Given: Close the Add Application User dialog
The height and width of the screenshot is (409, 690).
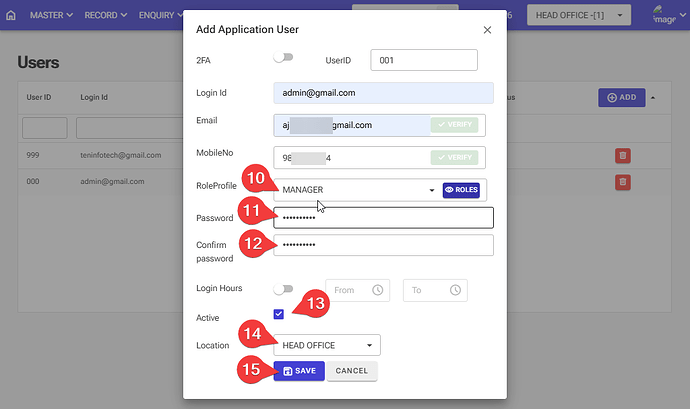Looking at the screenshot, I should (487, 30).
